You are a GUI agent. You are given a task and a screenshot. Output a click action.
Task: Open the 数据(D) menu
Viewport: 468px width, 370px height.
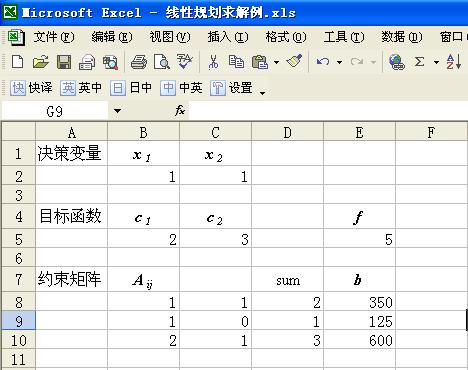coord(401,37)
